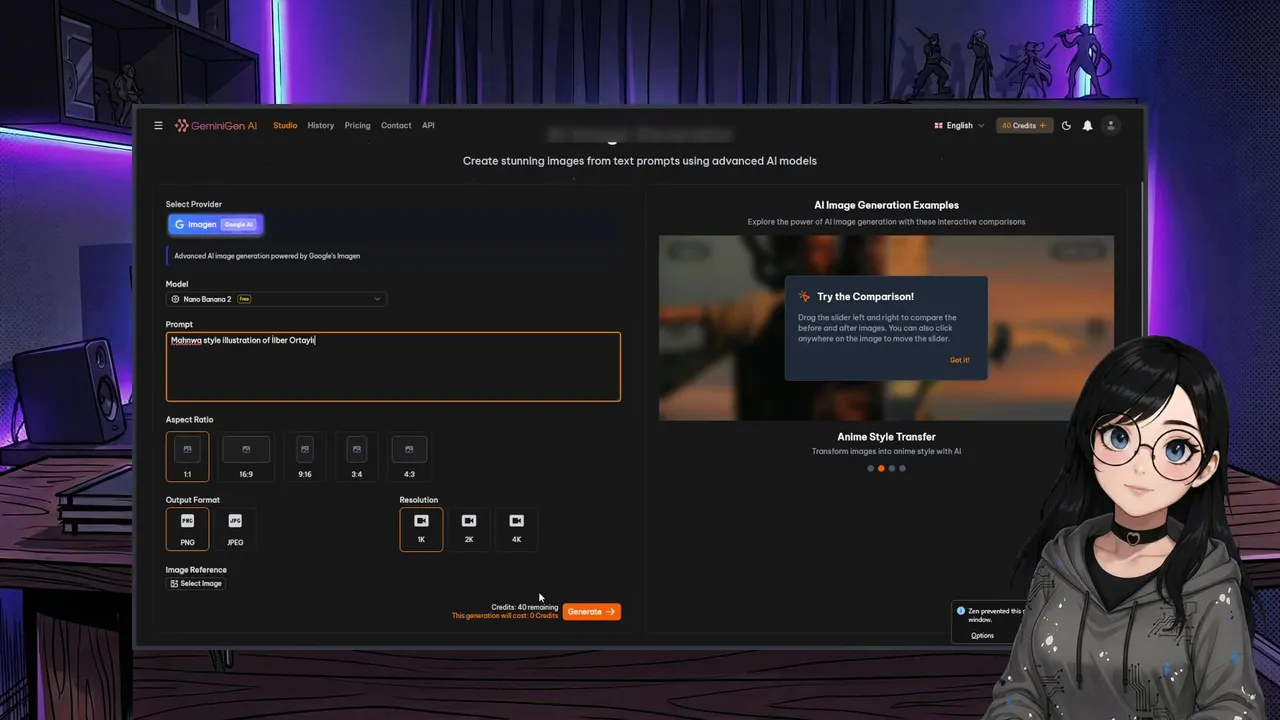Click the 'Try the Comparison!' title

[865, 297]
